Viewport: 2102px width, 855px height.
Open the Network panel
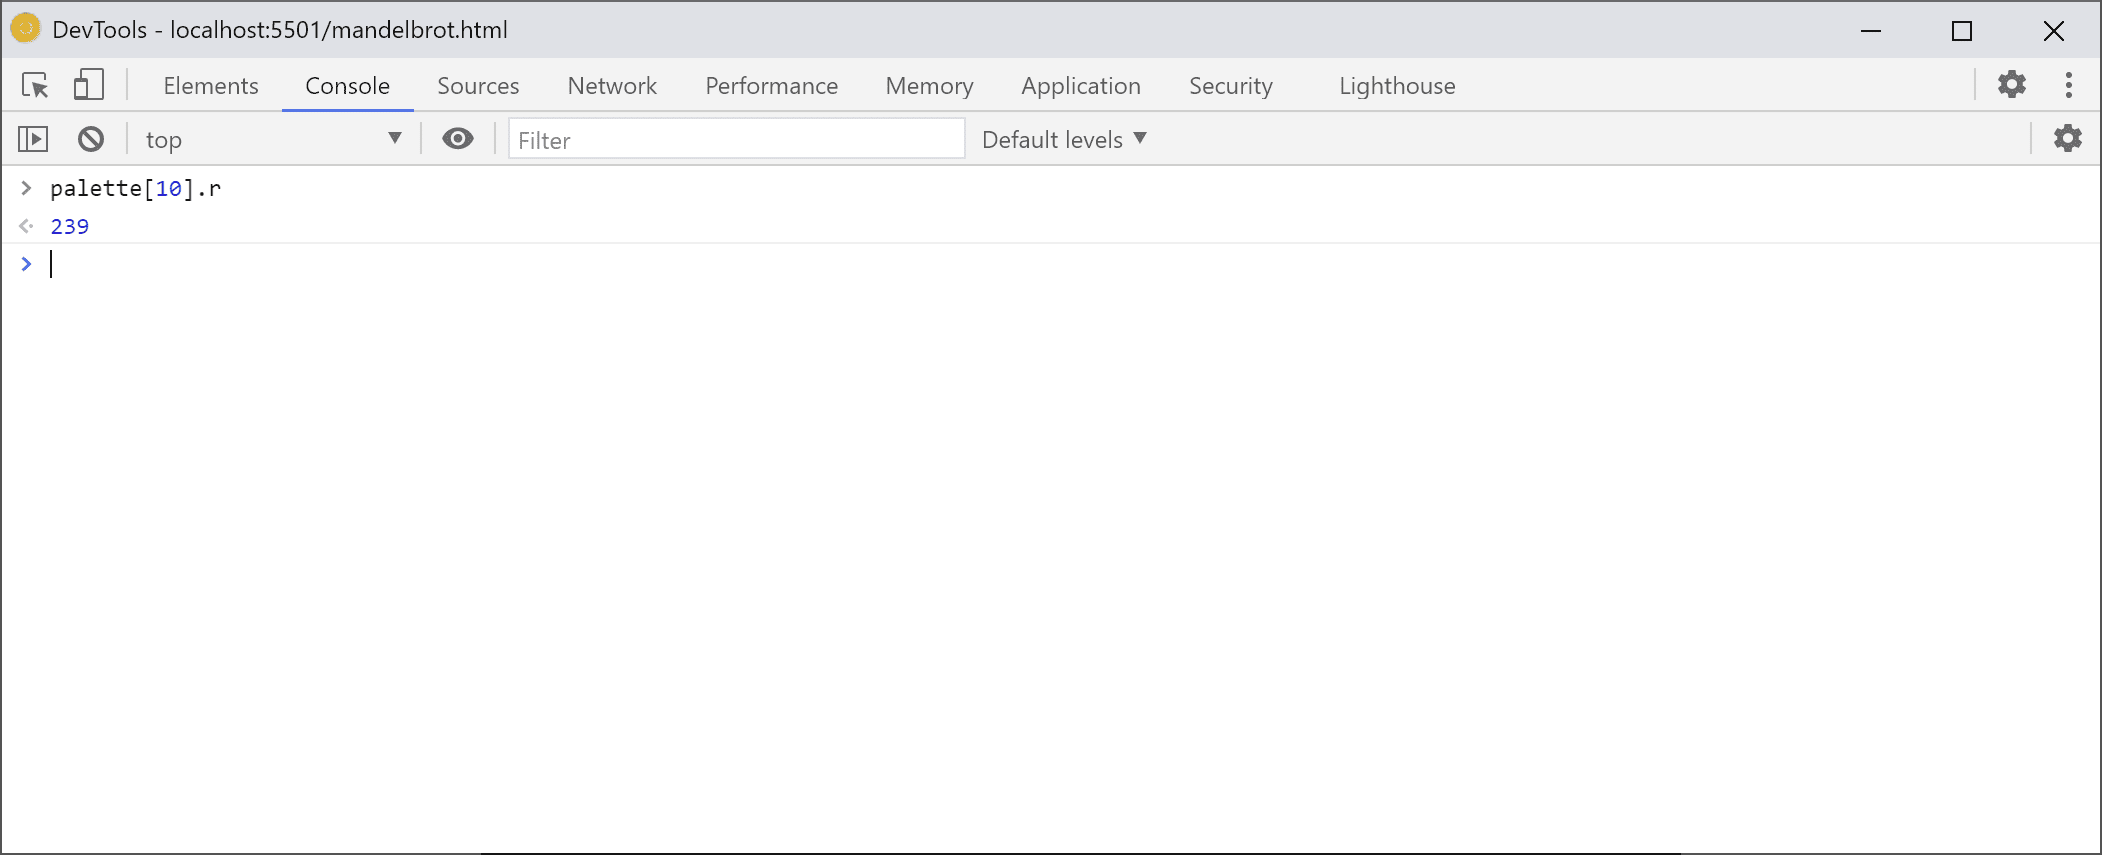[611, 85]
